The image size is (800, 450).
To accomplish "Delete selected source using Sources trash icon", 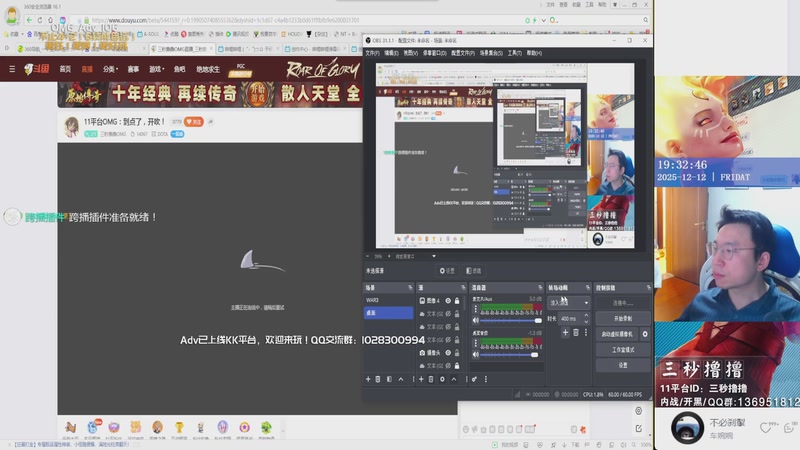I will click(x=431, y=379).
